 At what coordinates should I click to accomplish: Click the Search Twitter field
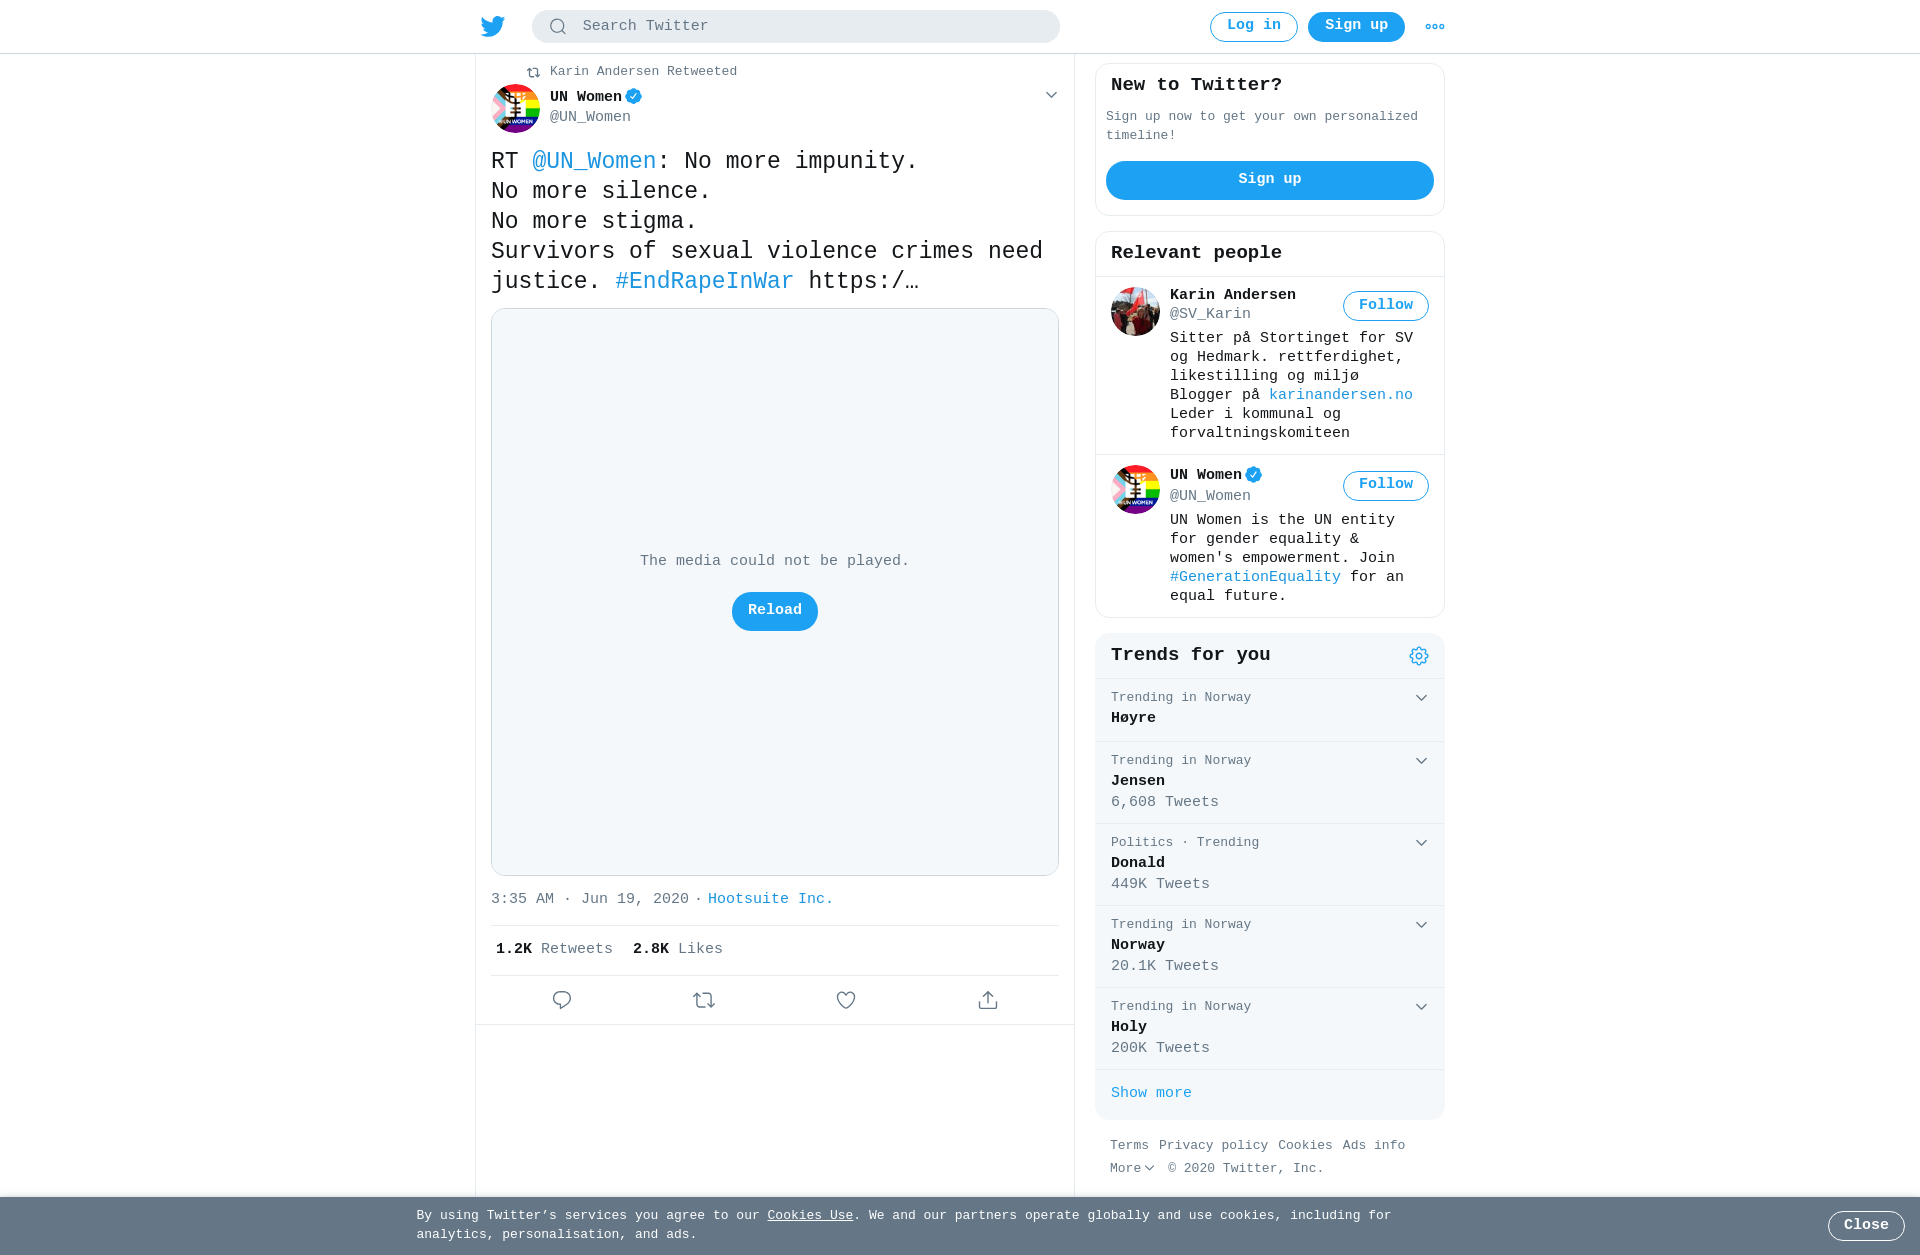795,26
